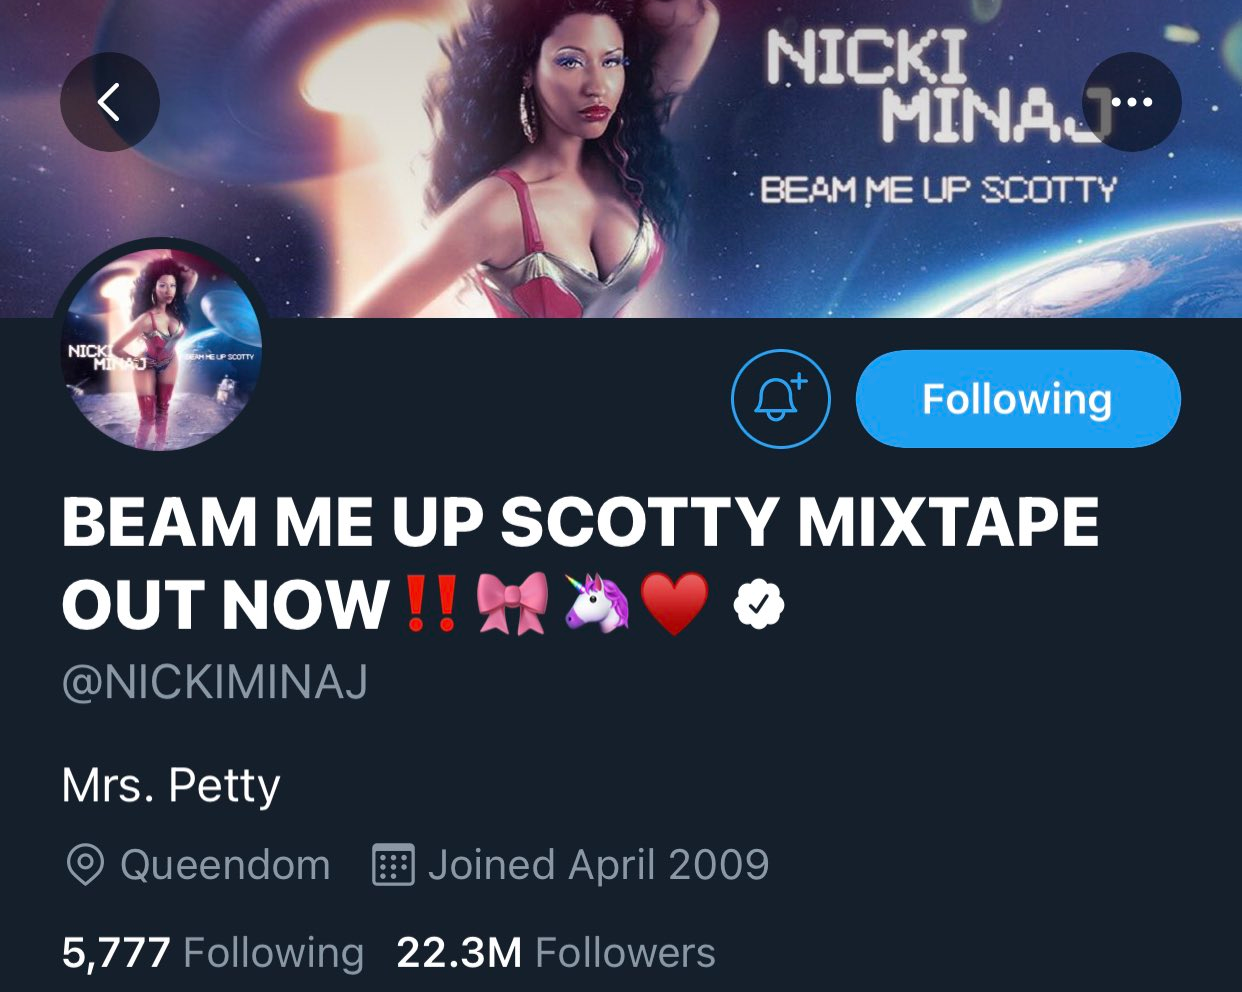Viewport: 1242px width, 992px height.
Task: Tap the Queendom location text
Action: pos(225,865)
